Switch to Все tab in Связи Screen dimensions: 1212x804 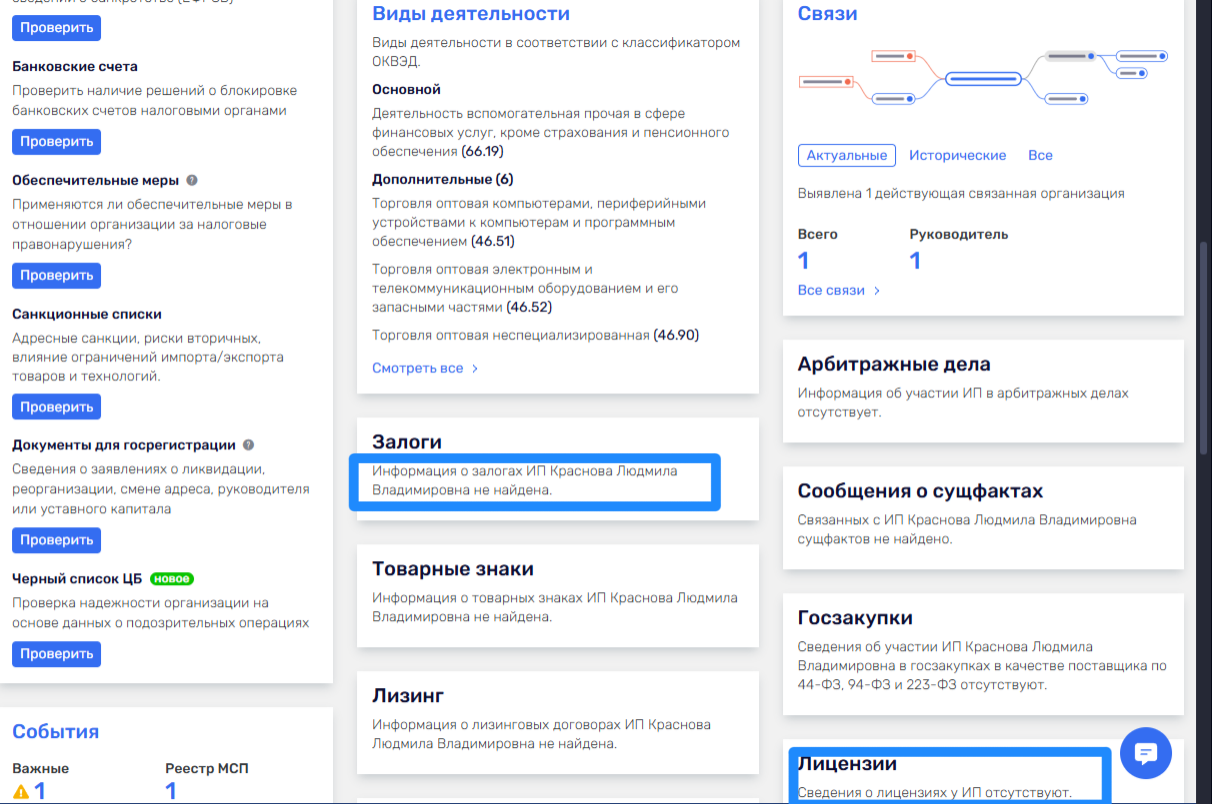point(1040,155)
